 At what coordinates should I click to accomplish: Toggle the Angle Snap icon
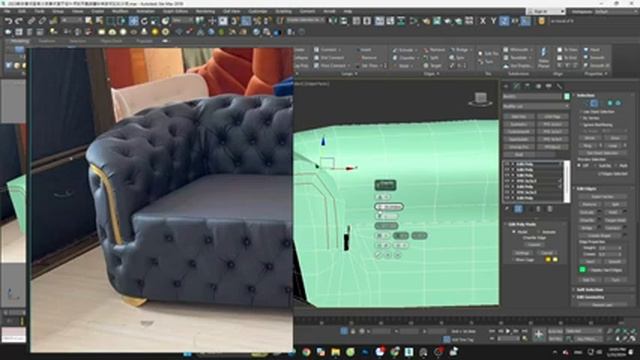[x=246, y=21]
